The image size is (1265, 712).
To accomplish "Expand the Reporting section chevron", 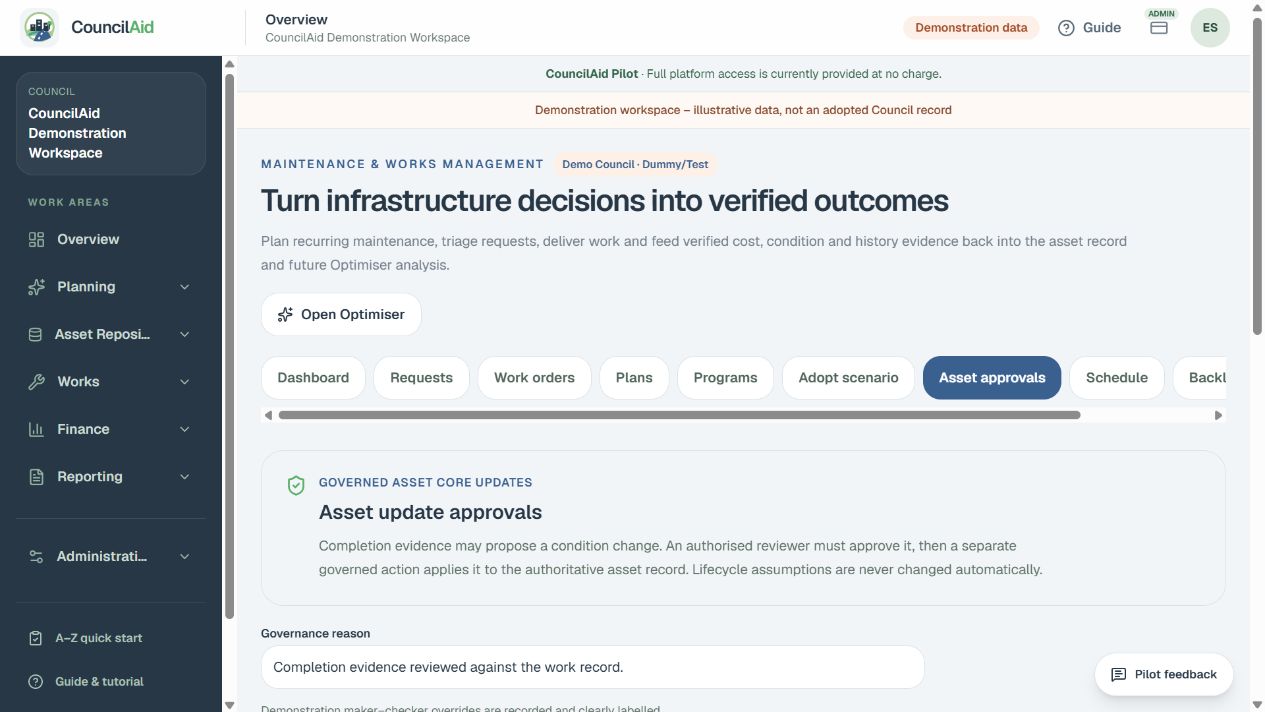I will click(x=184, y=477).
